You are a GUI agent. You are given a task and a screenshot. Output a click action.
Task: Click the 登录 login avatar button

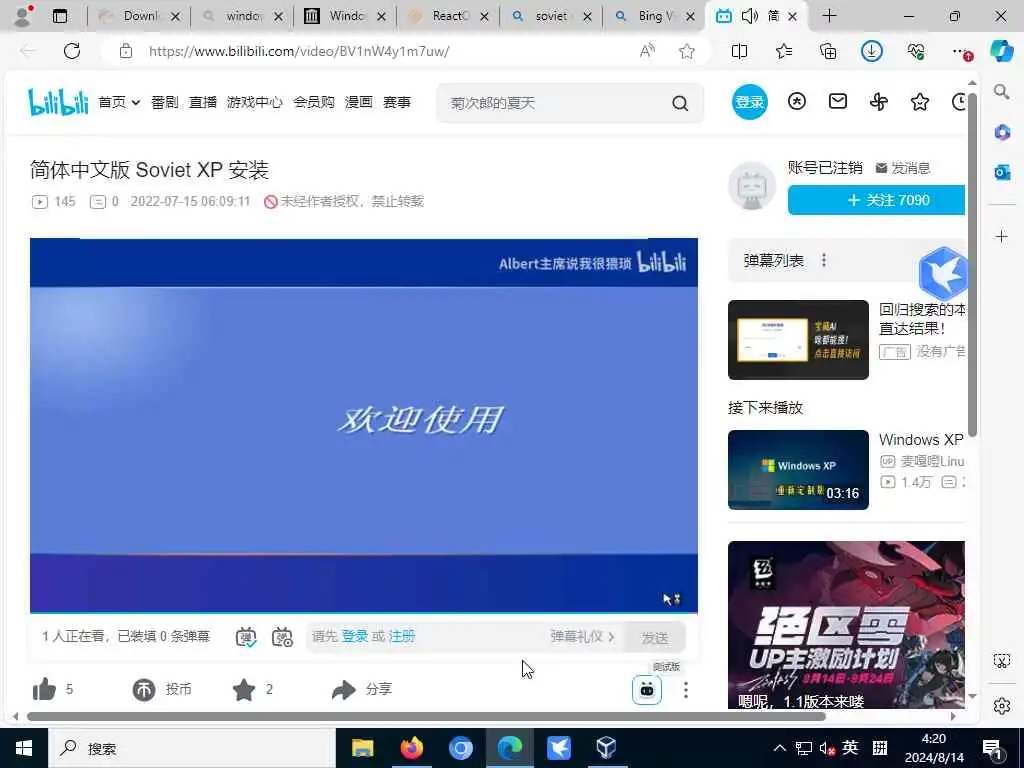point(749,102)
